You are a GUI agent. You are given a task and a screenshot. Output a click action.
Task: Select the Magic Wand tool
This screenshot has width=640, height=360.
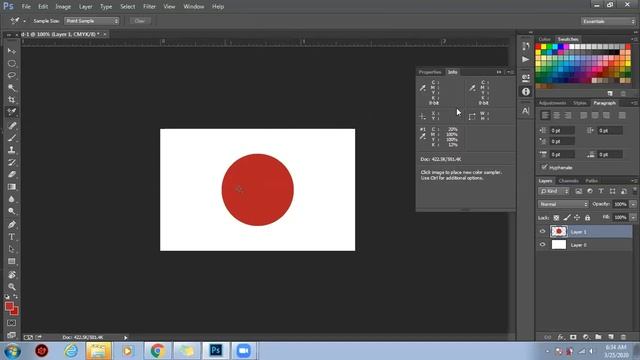11,88
